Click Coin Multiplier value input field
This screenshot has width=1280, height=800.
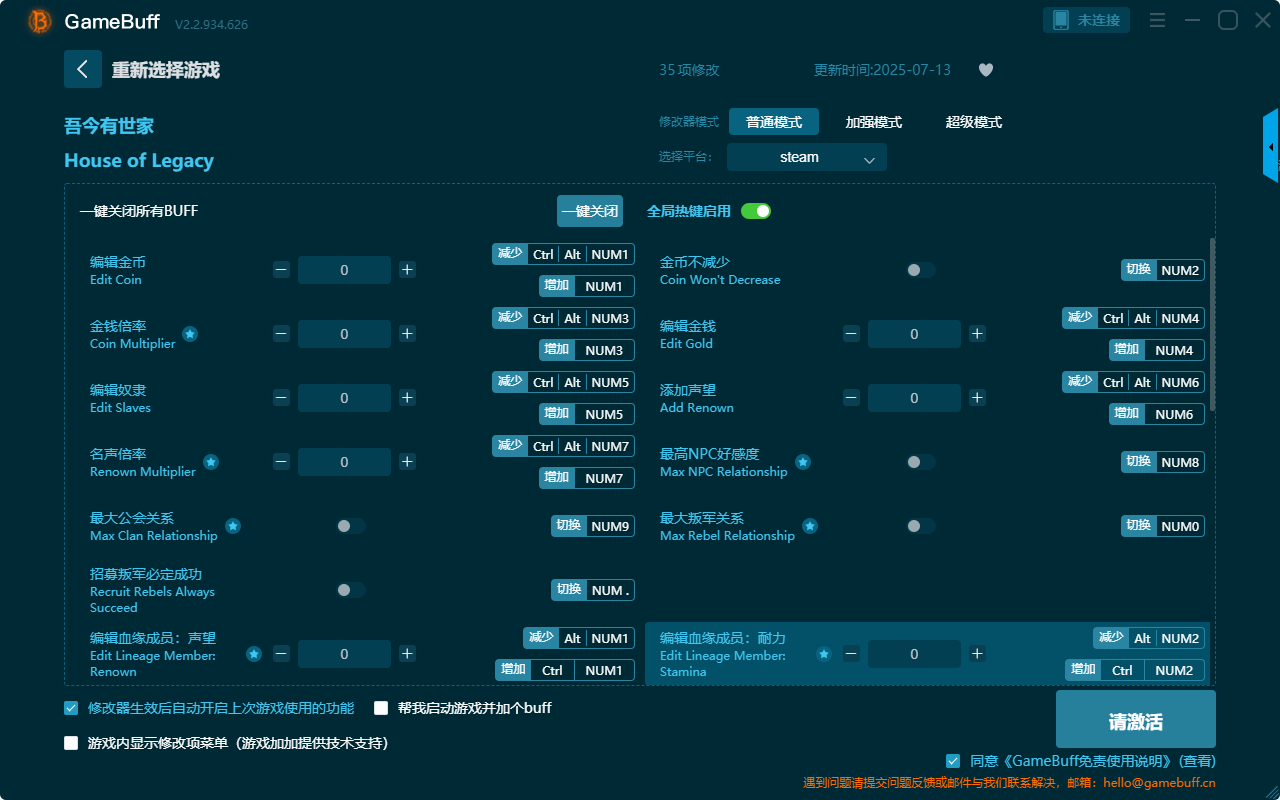point(344,334)
